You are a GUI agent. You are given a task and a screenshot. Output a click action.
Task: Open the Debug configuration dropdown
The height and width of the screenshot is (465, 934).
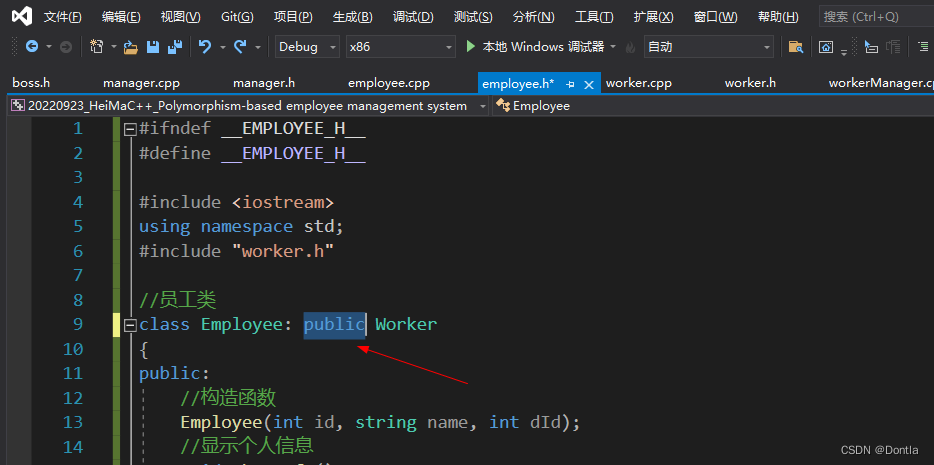[x=307, y=46]
